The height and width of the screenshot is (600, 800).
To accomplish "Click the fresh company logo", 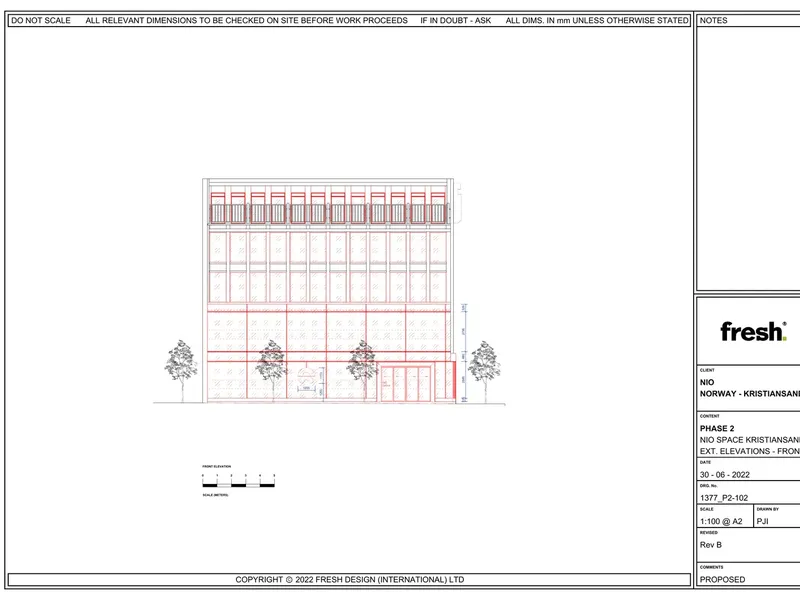I will click(x=753, y=332).
